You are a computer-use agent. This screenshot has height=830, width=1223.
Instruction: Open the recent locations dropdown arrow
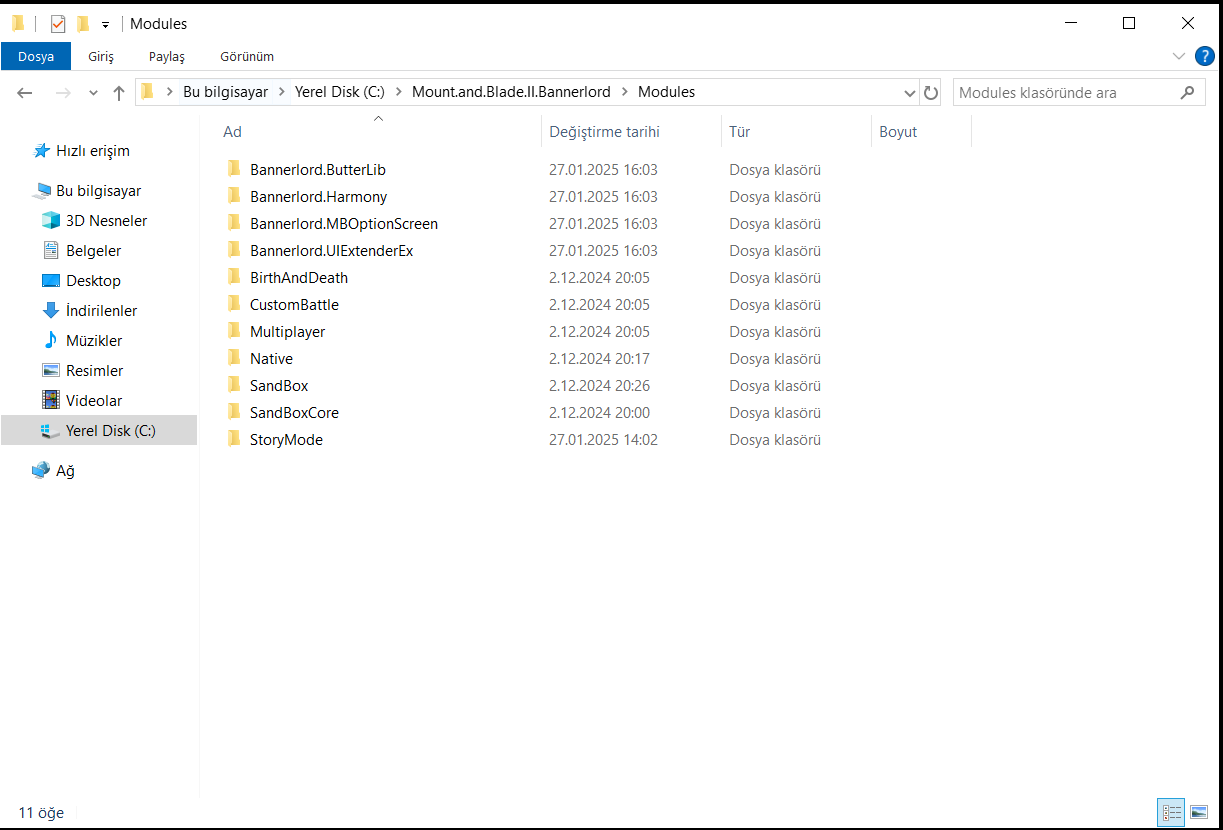click(x=93, y=92)
